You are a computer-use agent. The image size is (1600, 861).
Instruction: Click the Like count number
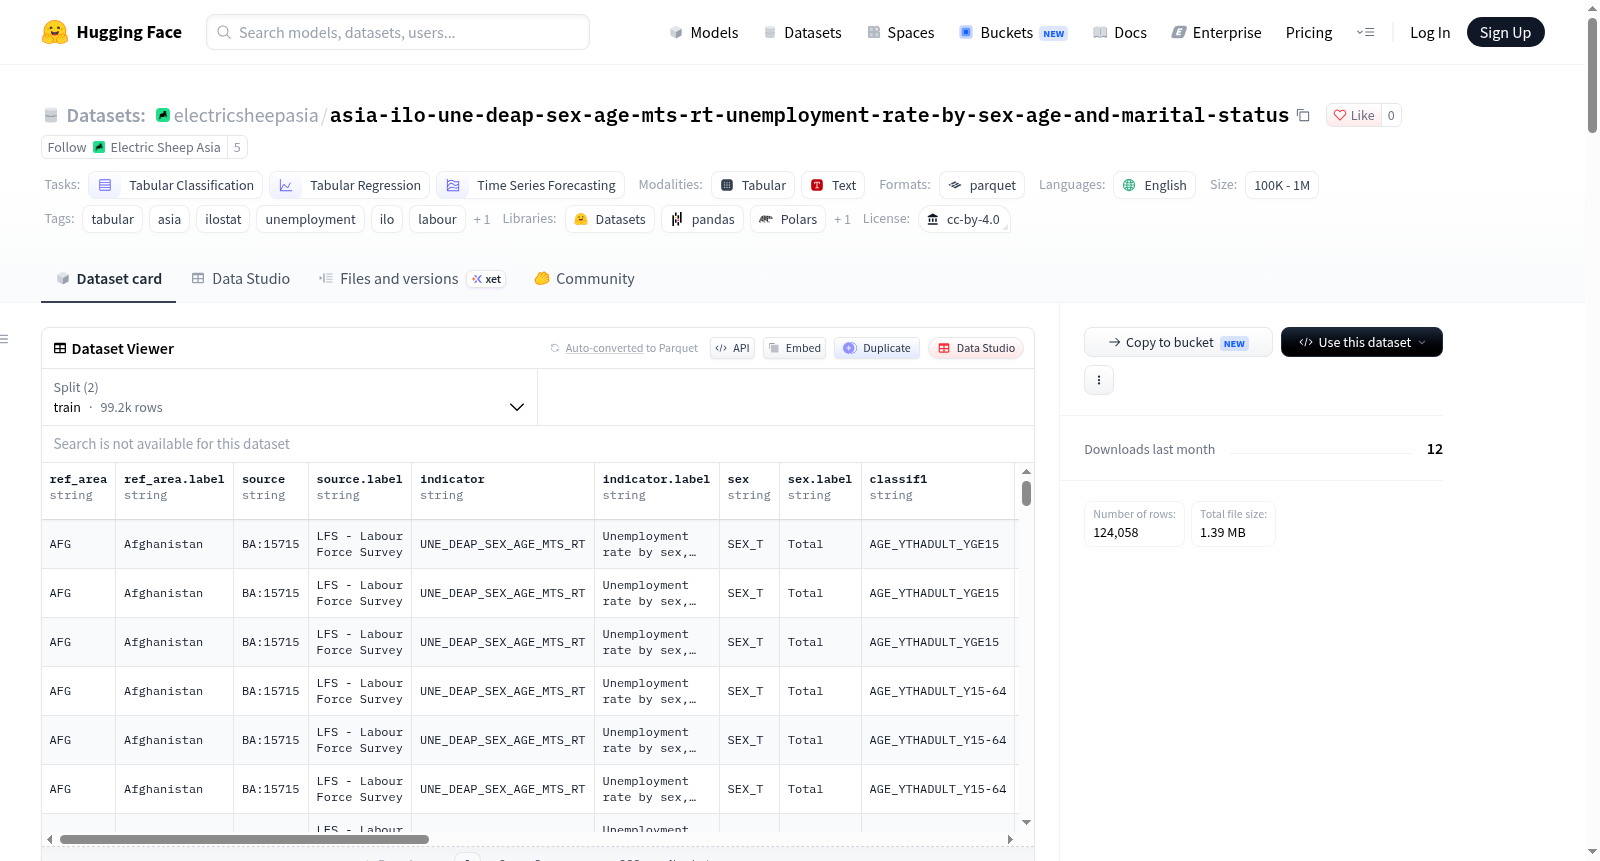1391,115
